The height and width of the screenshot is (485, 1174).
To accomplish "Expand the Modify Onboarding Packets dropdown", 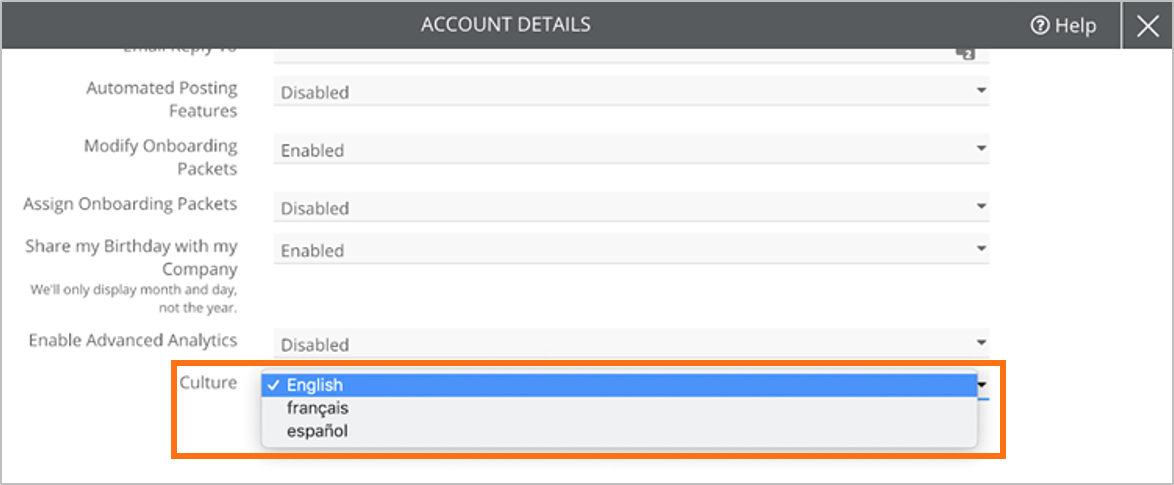I will coord(631,150).
